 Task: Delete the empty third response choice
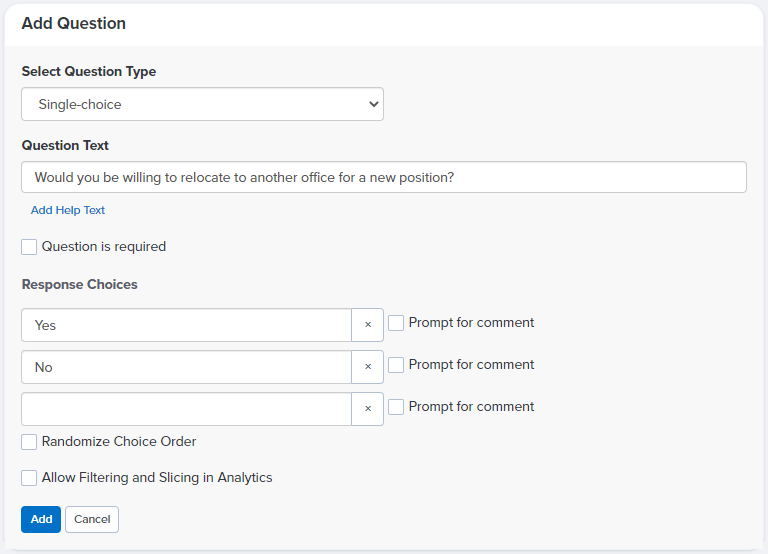[367, 409]
